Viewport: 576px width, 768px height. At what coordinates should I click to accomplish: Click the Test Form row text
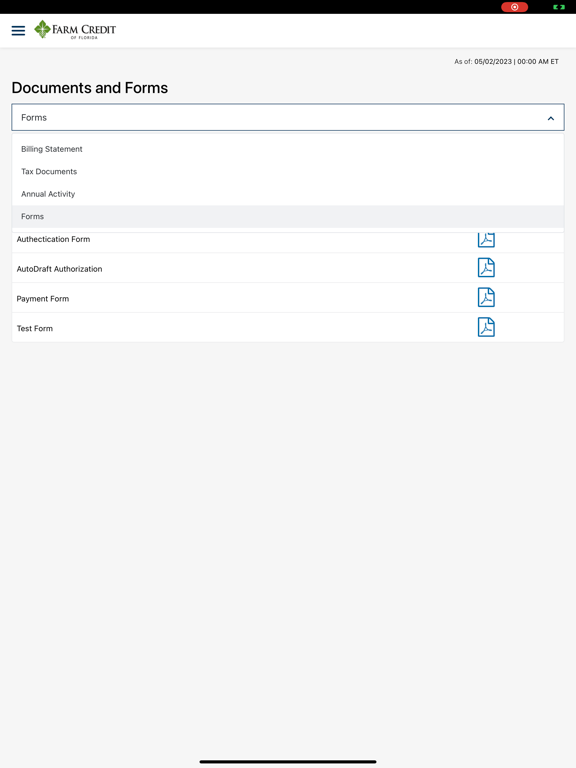(35, 329)
